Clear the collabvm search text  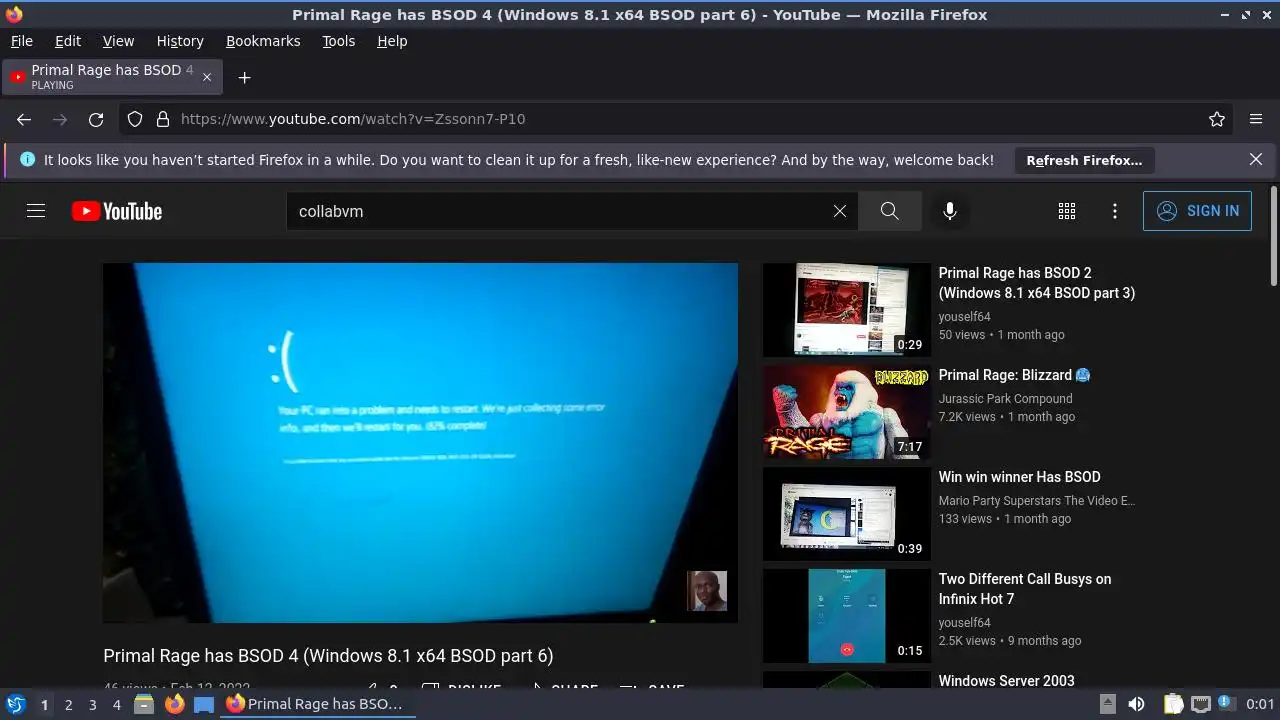click(x=840, y=211)
